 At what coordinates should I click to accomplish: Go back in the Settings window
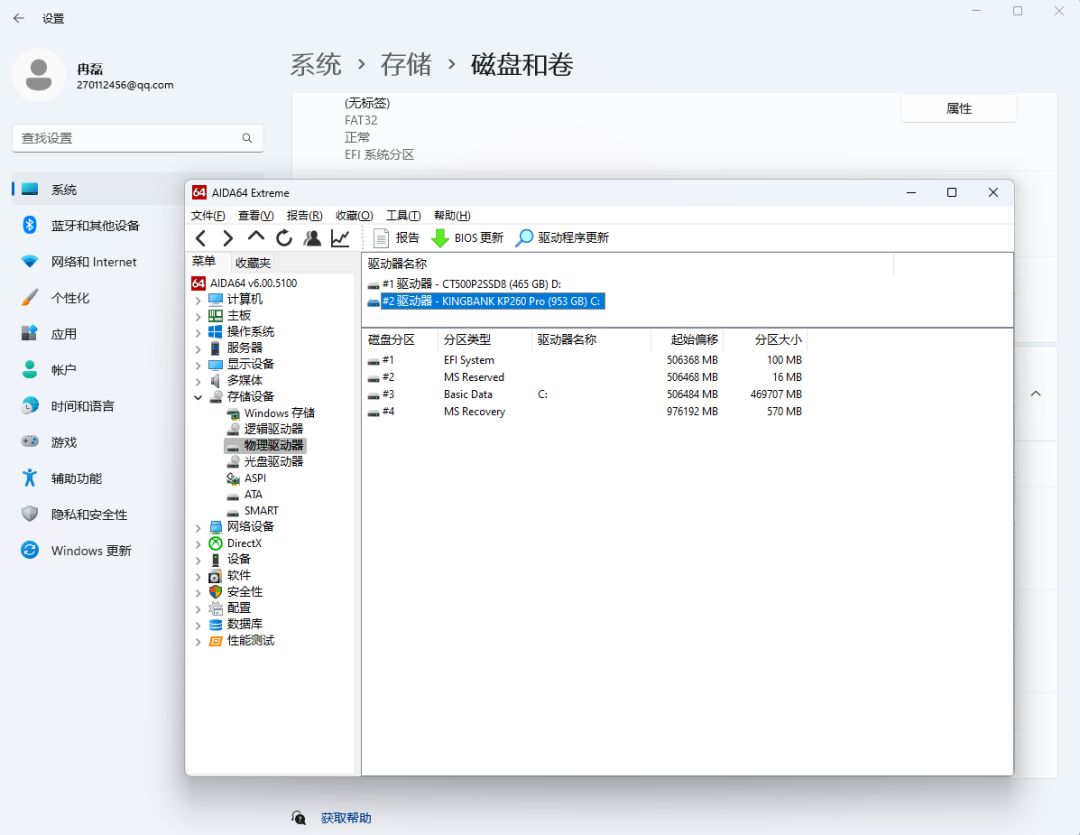click(x=19, y=19)
